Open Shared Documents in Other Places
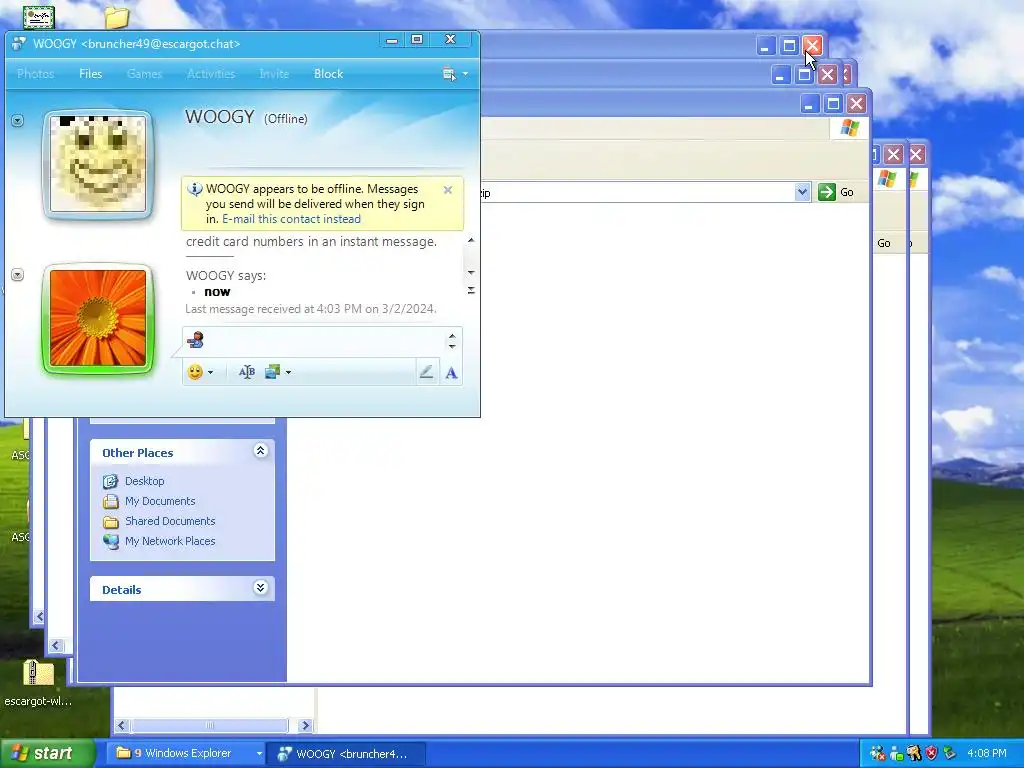Viewport: 1024px width, 768px height. 170,521
